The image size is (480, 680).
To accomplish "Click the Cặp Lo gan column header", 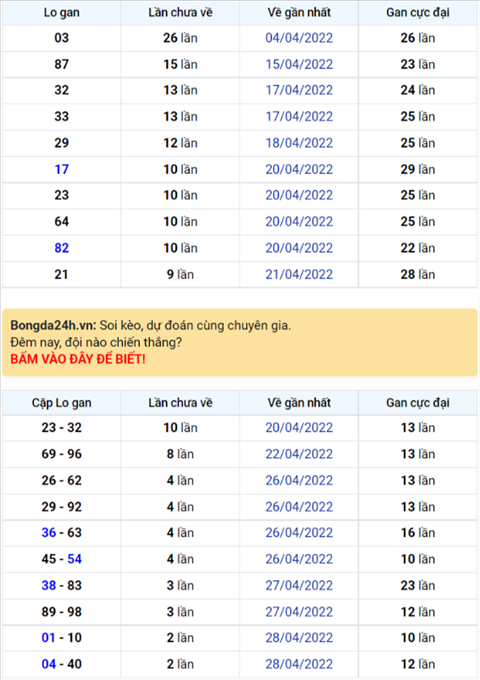I will 62,403.
